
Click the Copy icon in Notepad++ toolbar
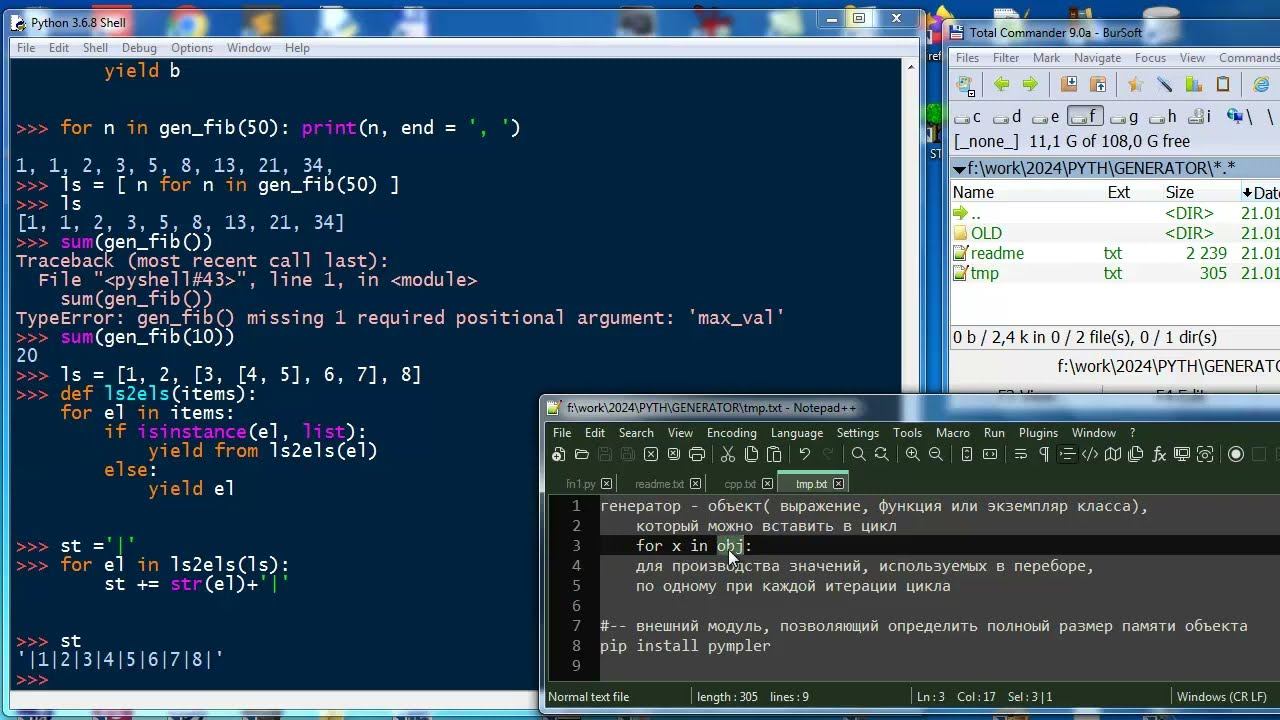[751, 454]
